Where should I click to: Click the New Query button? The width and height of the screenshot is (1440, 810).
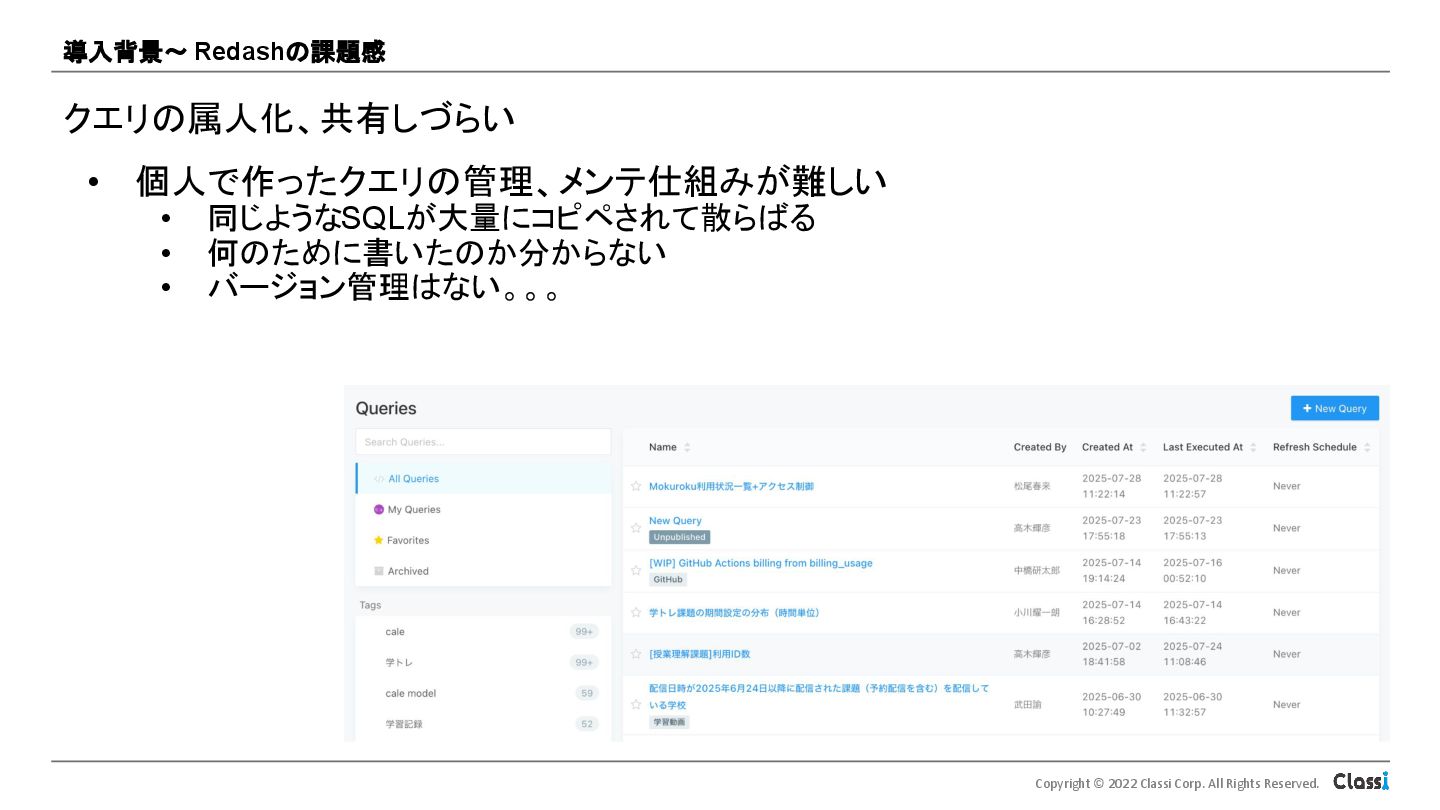click(x=1334, y=408)
